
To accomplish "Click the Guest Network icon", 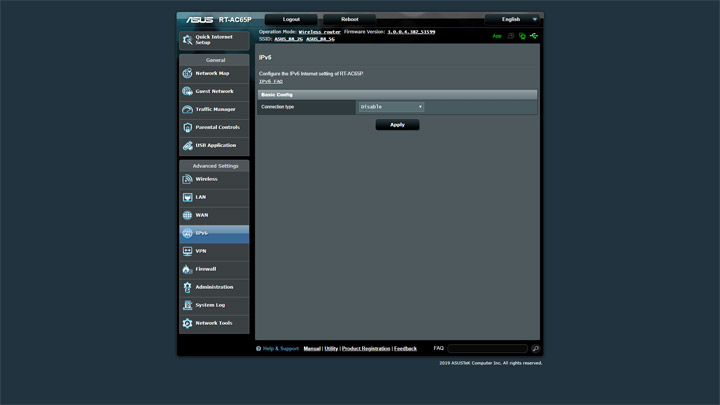I will pos(187,91).
